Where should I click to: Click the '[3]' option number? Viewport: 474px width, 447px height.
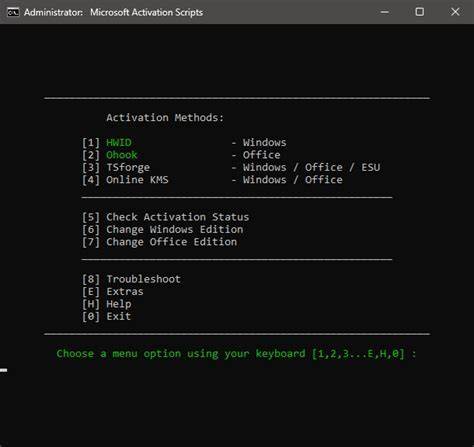[x=91, y=168]
